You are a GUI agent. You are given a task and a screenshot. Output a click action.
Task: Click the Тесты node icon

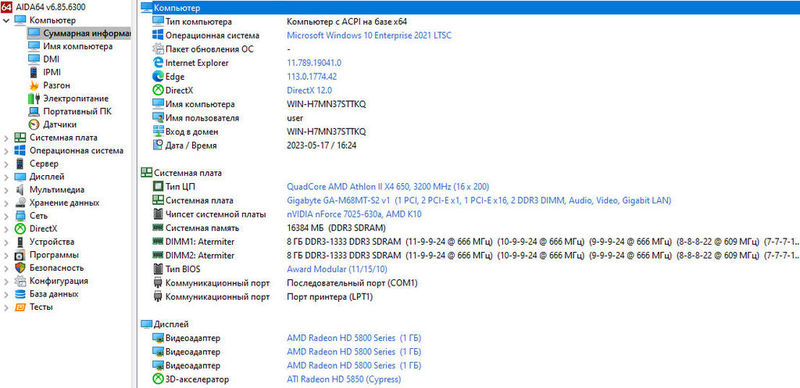coord(20,307)
